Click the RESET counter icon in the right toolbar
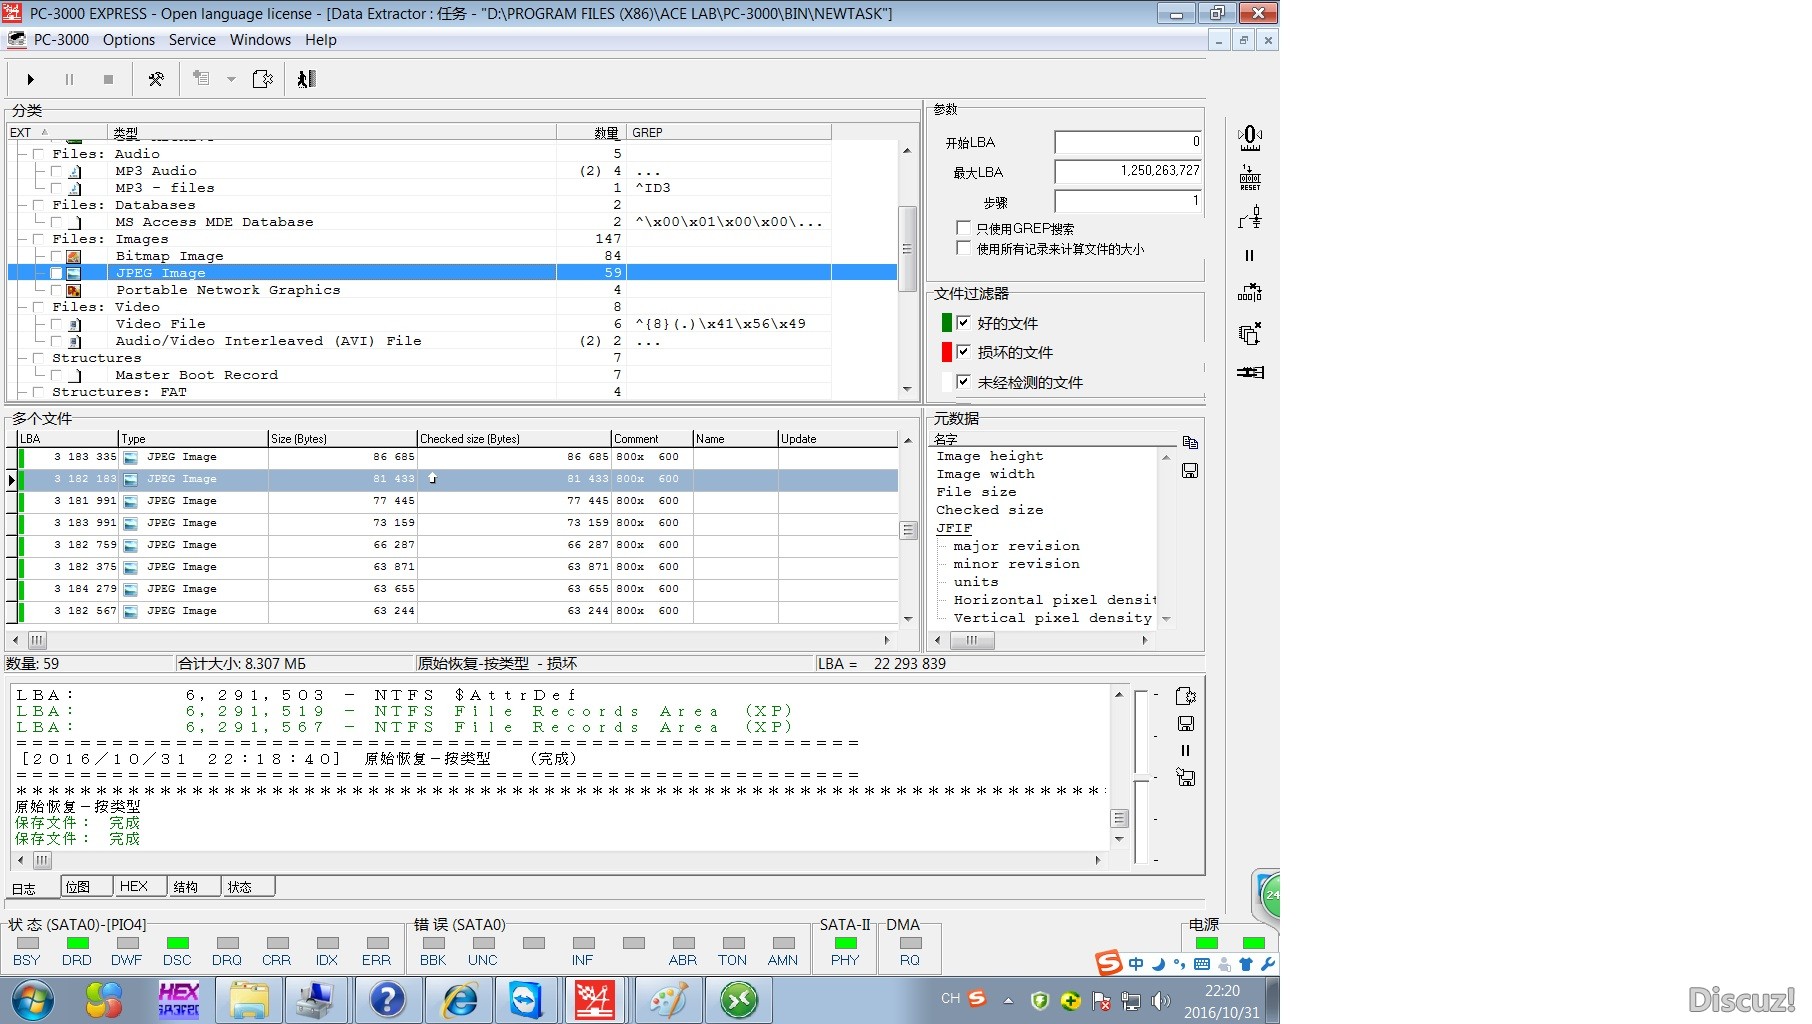The height and width of the screenshot is (1024, 1812). (x=1250, y=178)
